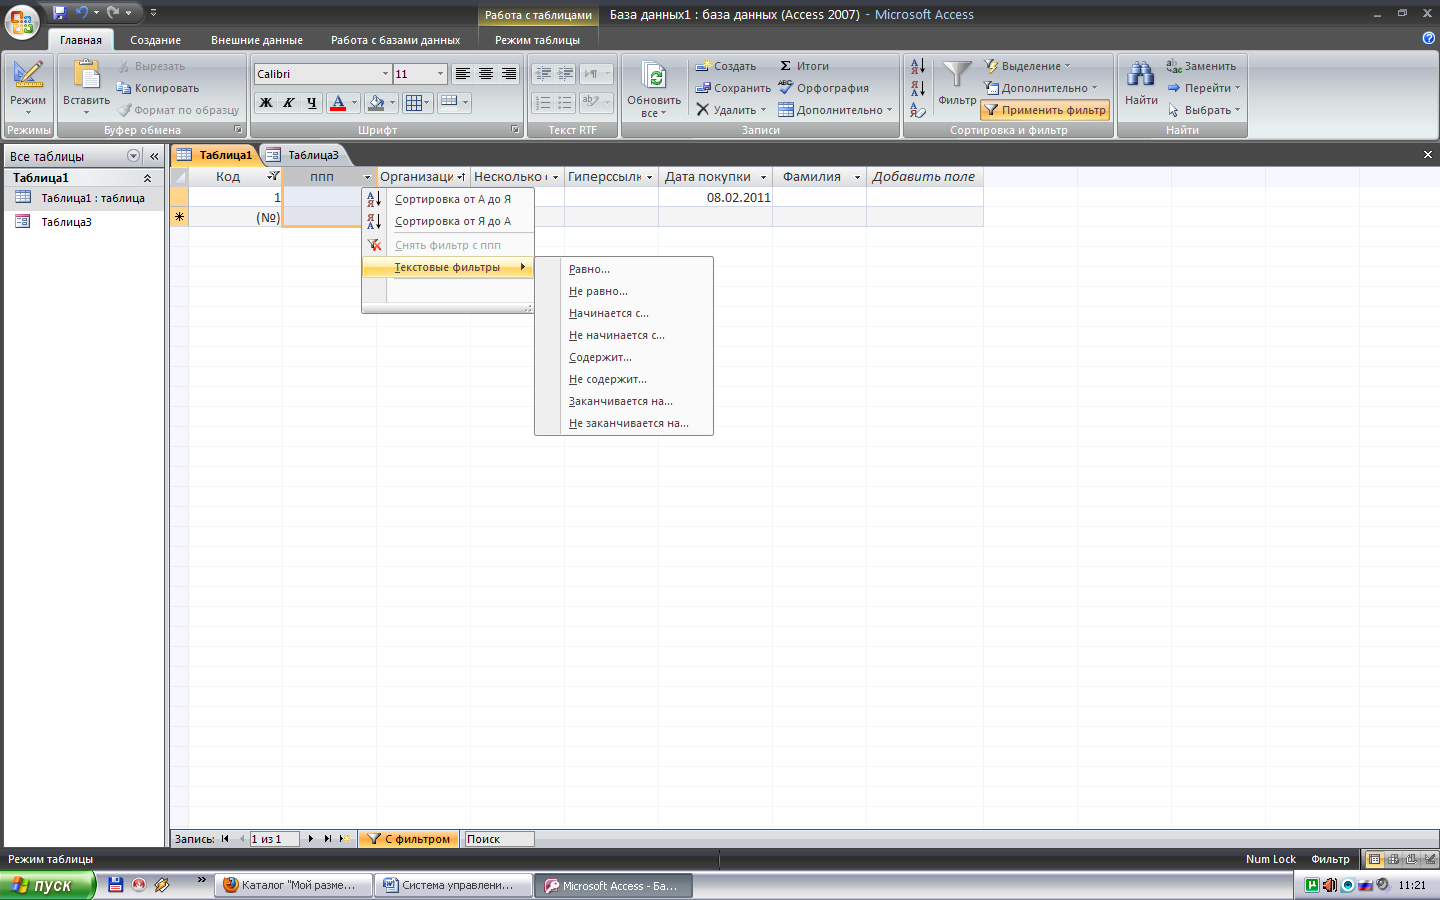Open Все таблицы pane category dropdown
1440x900 pixels.
pos(134,156)
